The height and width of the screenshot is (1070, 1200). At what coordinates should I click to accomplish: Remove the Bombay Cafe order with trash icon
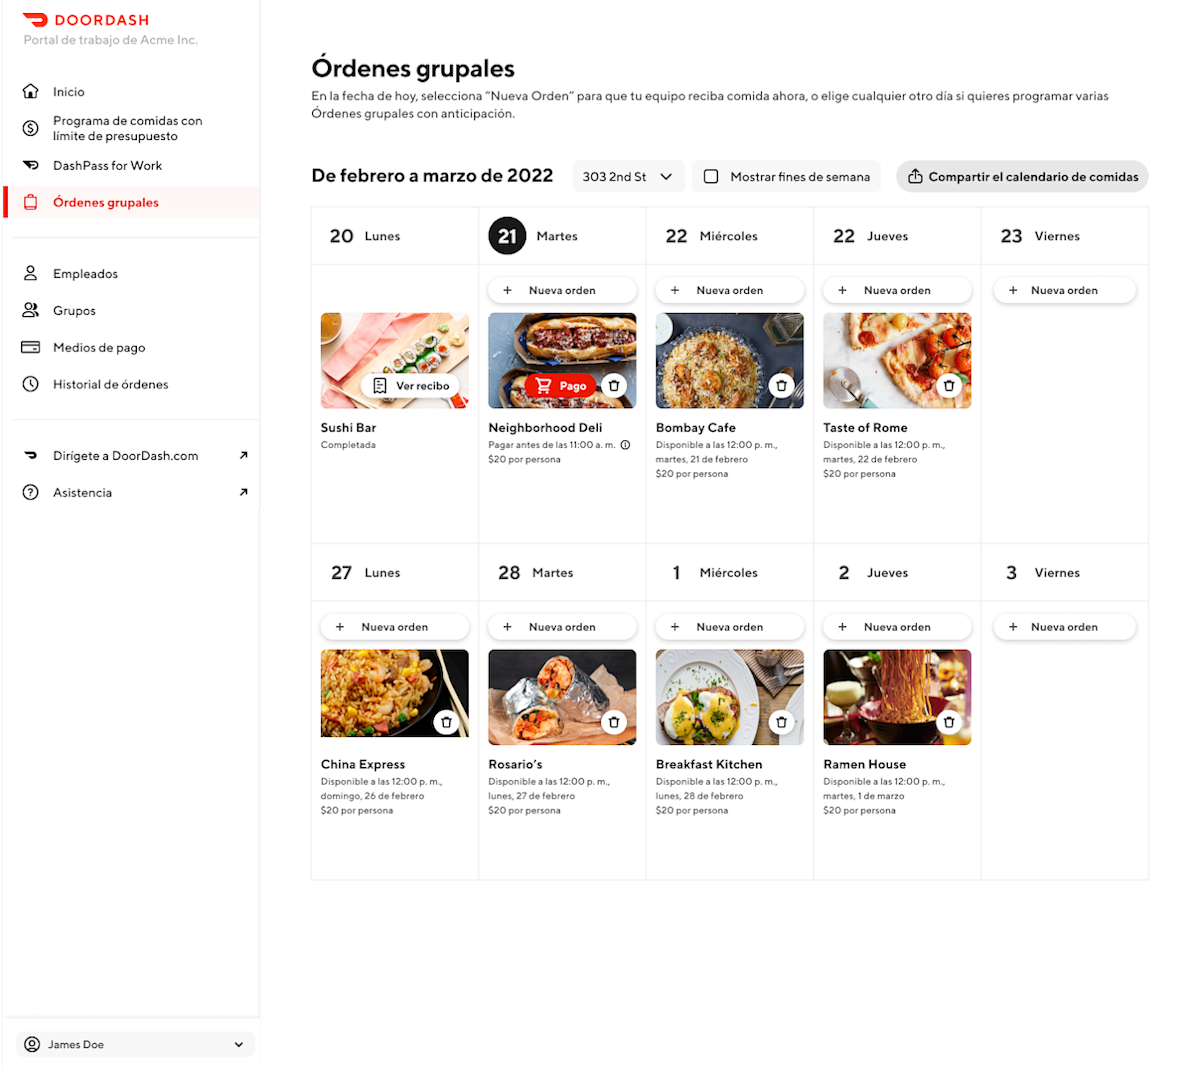[x=782, y=385]
